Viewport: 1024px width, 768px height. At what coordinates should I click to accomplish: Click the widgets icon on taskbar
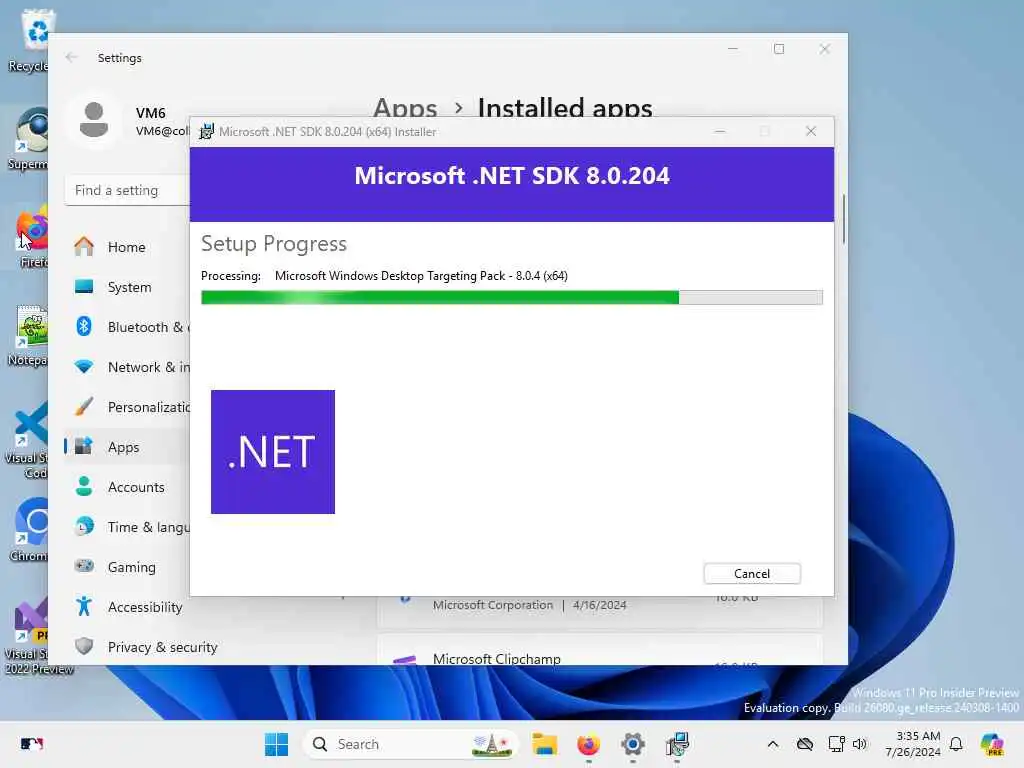pos(31,744)
